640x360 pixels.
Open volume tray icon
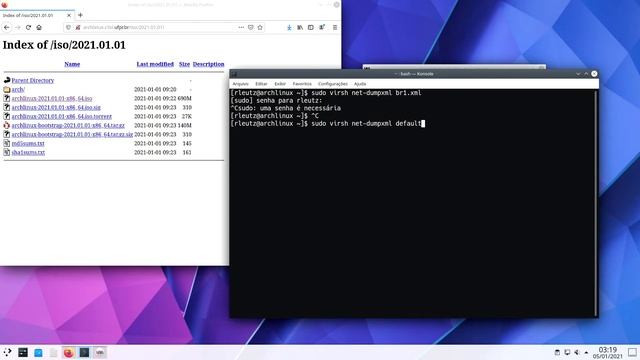coord(577,352)
